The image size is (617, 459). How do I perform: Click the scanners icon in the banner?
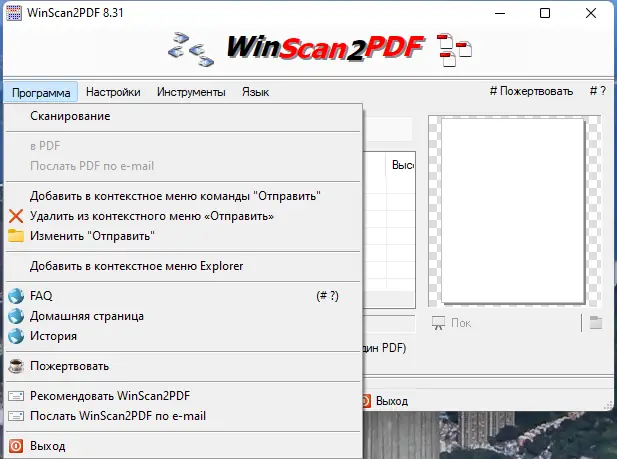pos(191,49)
